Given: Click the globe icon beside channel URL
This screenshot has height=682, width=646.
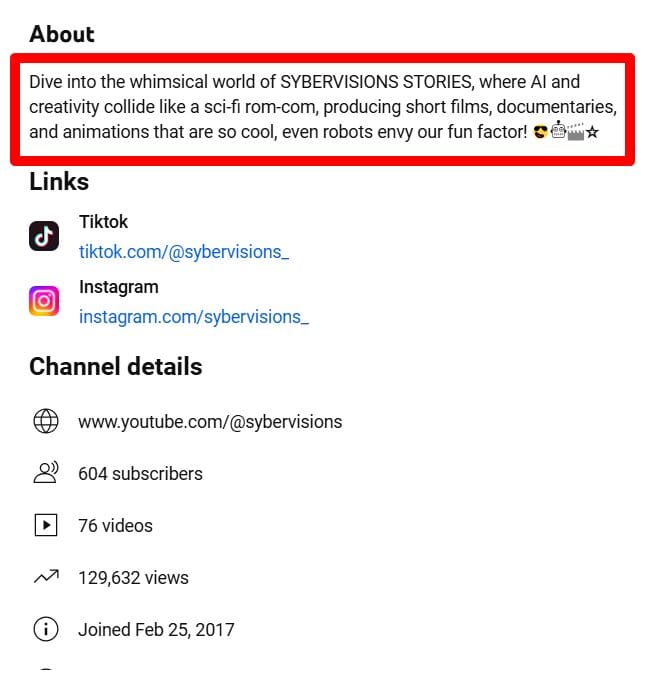Looking at the screenshot, I should 46,421.
